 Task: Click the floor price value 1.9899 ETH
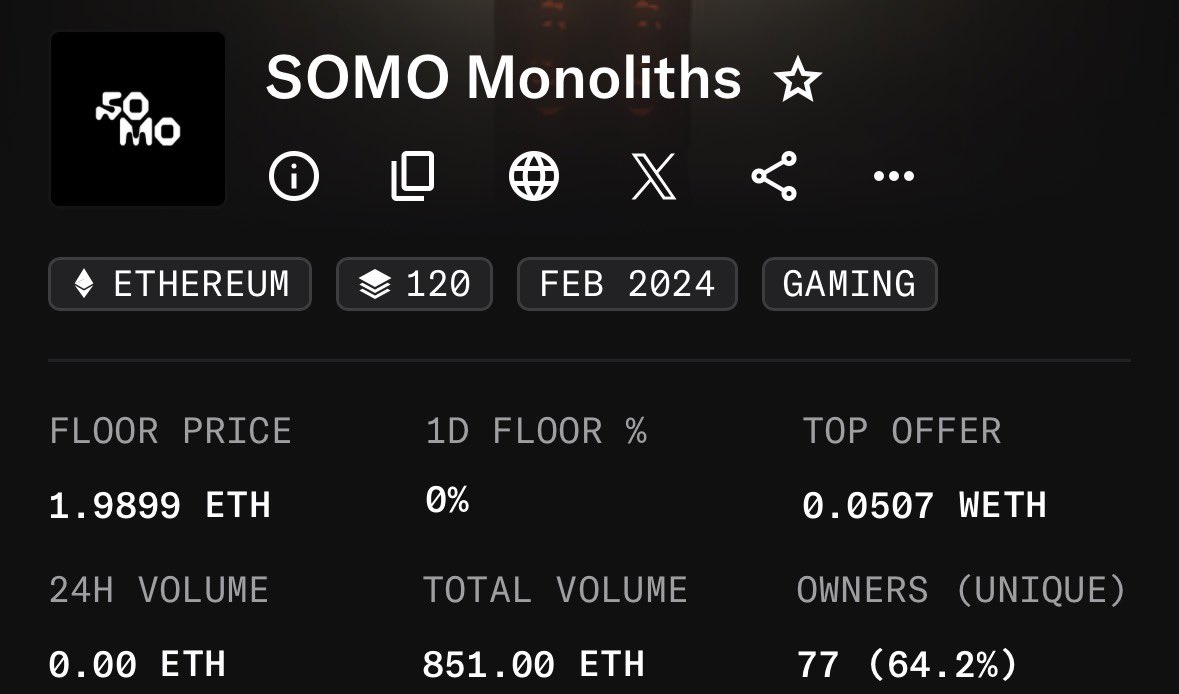tap(160, 505)
